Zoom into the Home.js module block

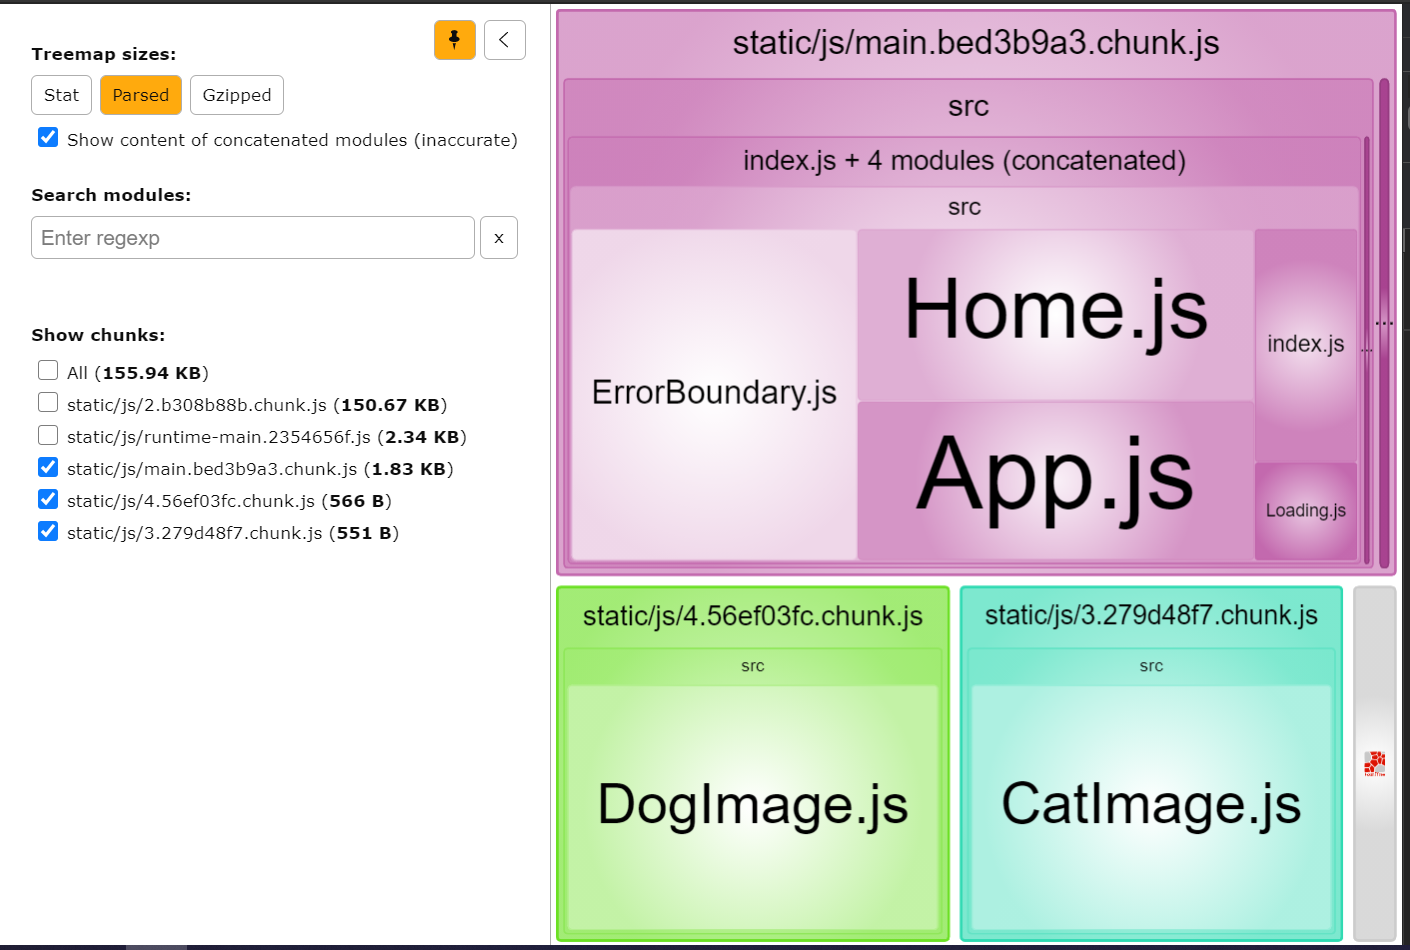coord(1055,310)
